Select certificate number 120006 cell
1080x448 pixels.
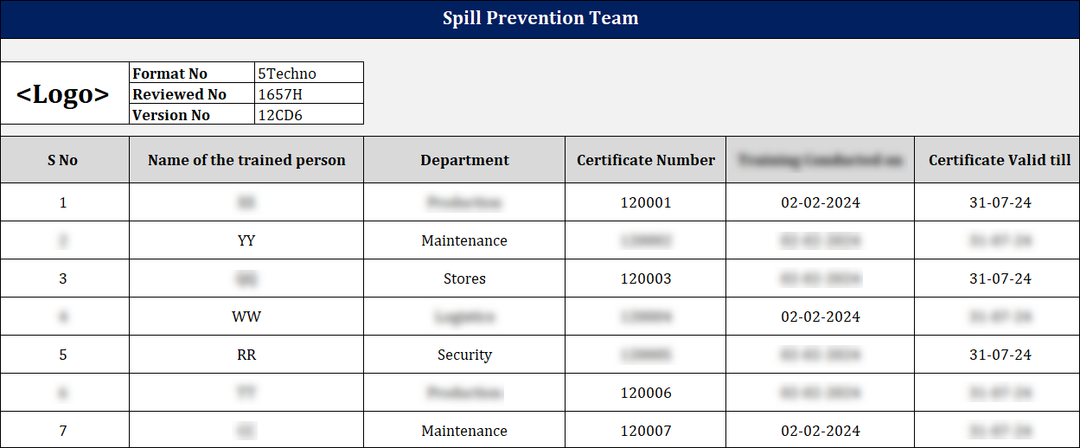click(x=645, y=393)
